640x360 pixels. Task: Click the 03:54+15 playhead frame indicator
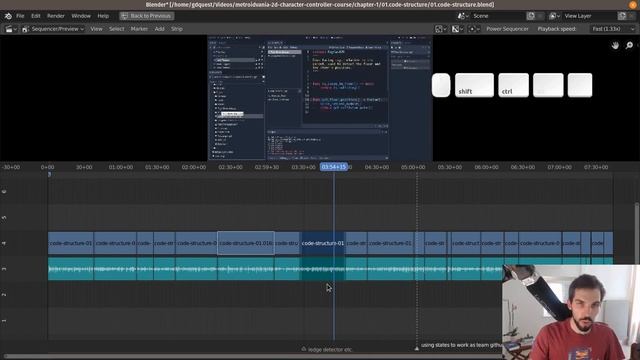[x=334, y=167]
